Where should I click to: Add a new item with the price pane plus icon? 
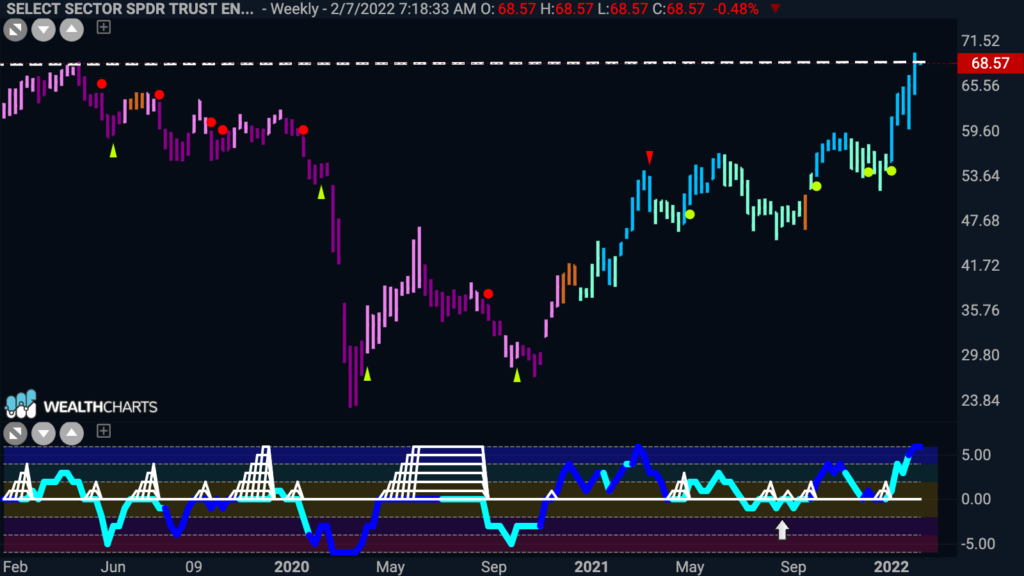[103, 27]
